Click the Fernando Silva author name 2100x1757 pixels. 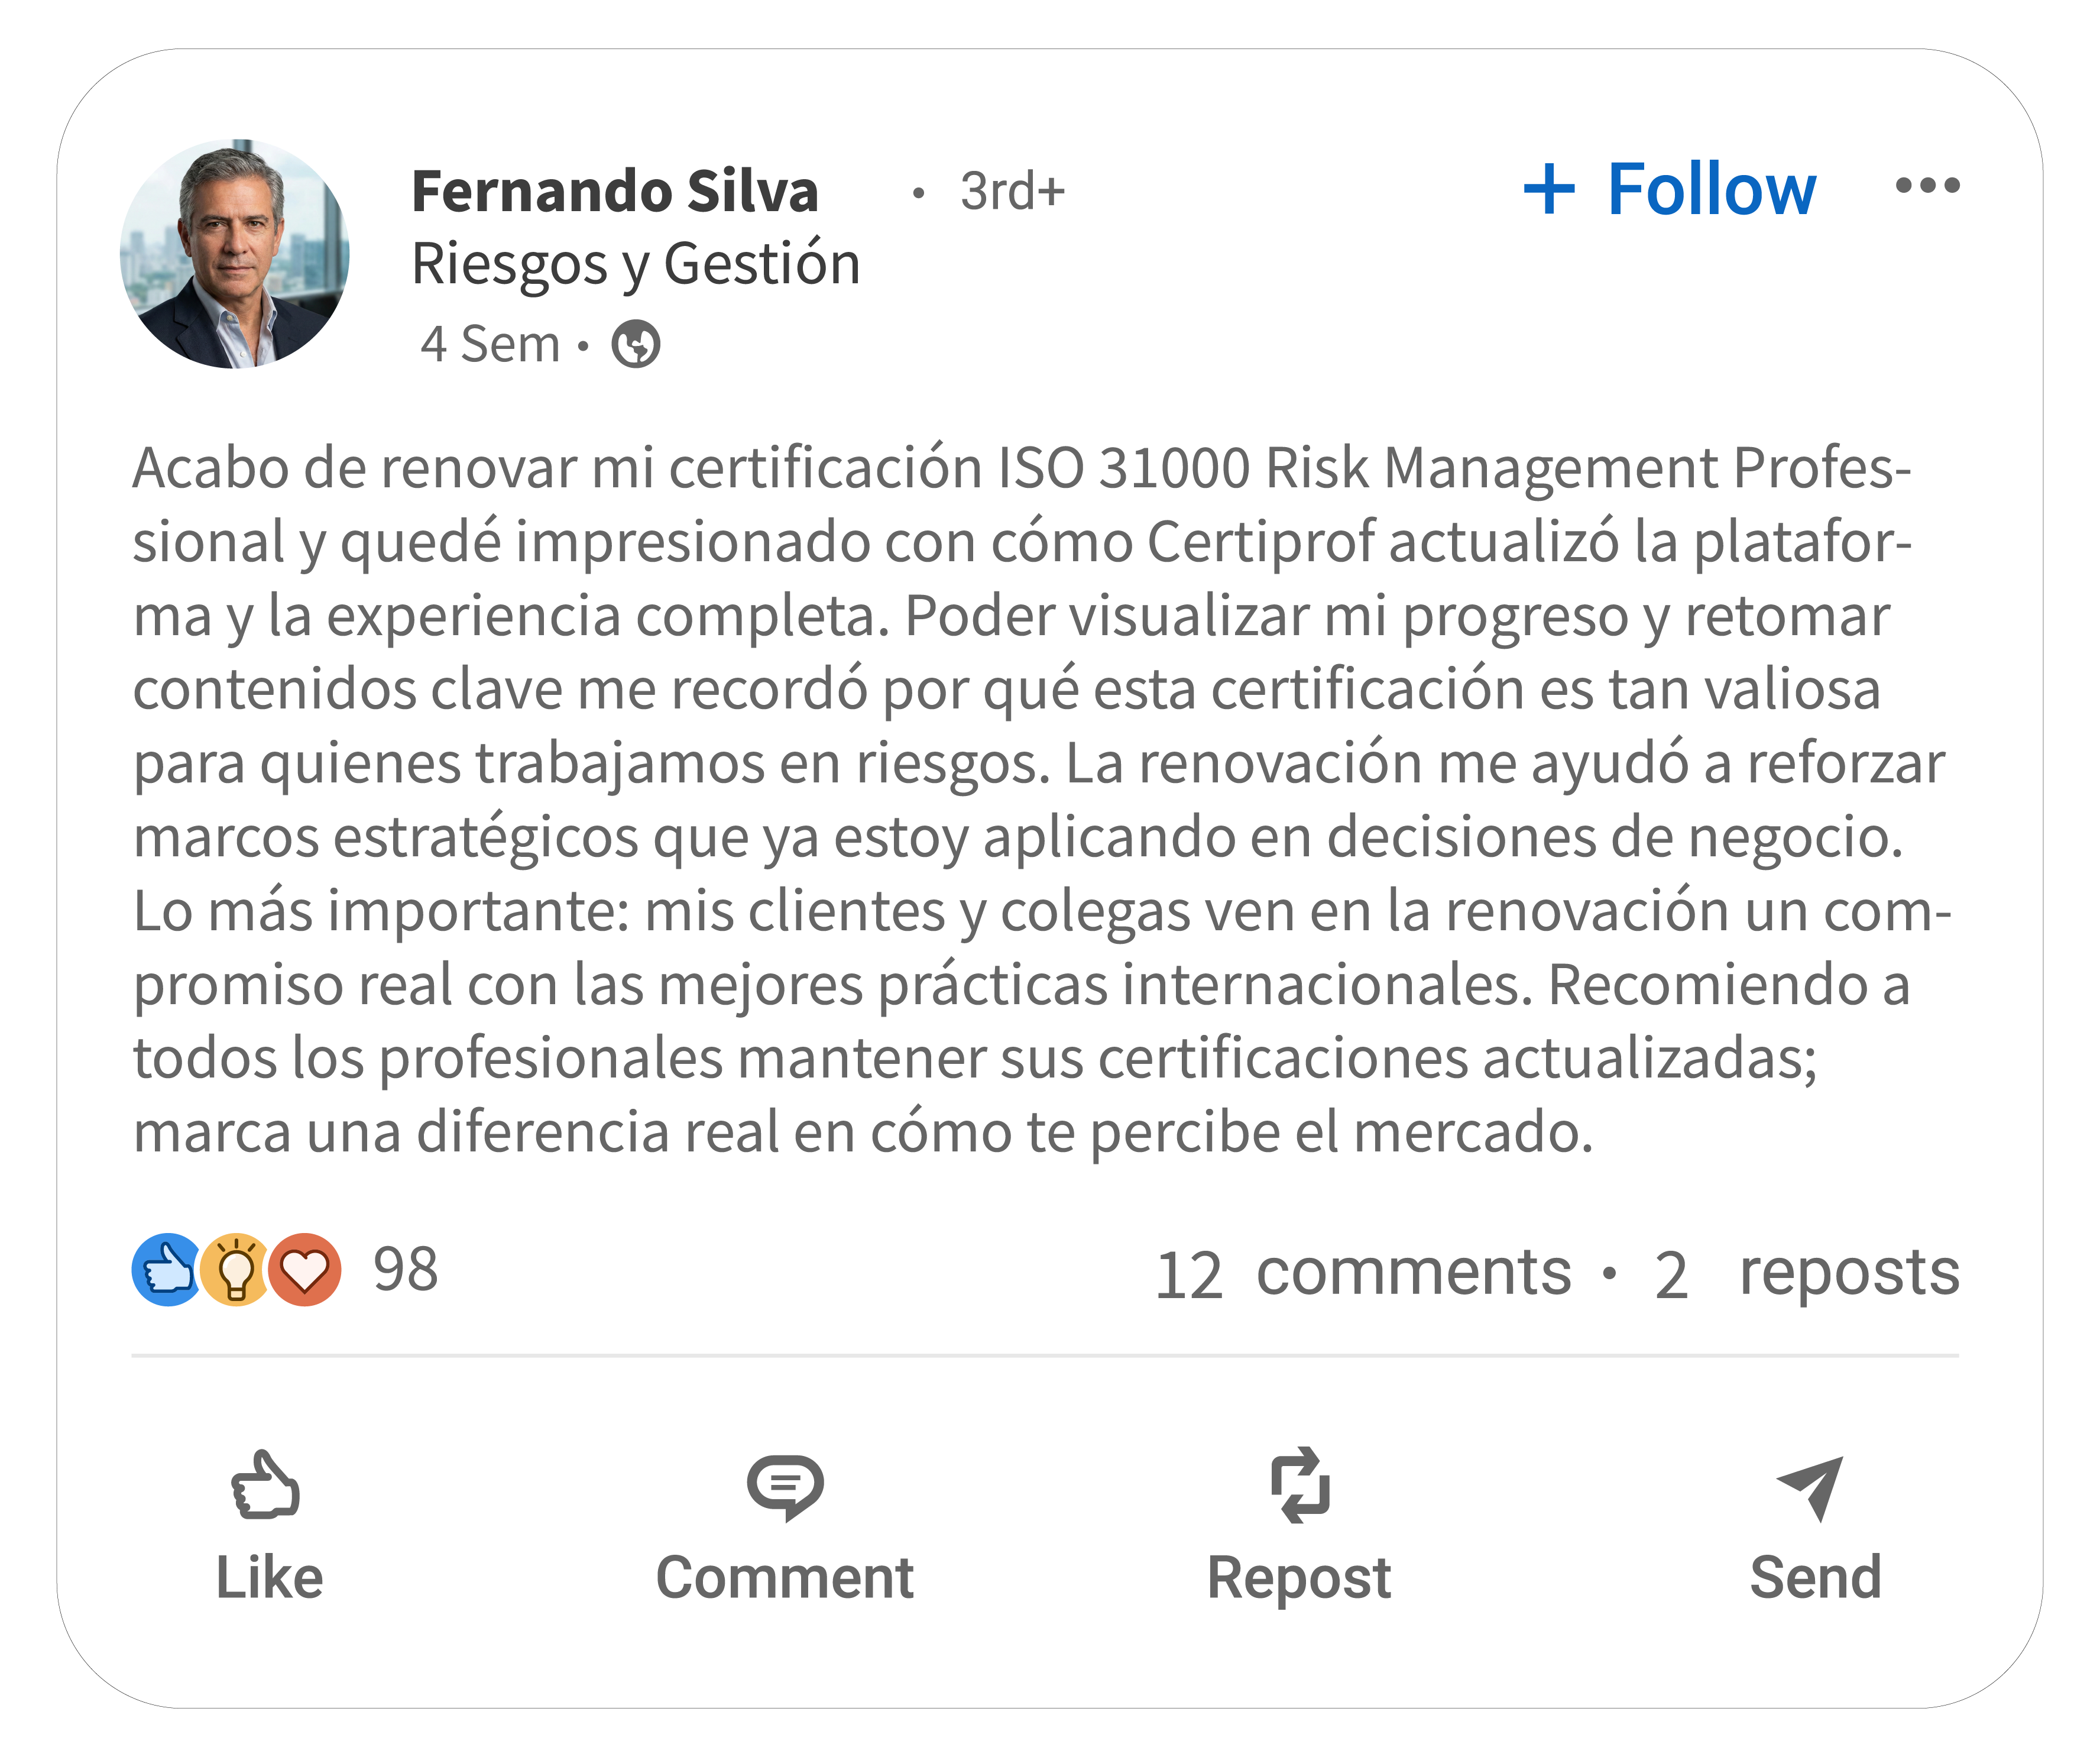click(x=615, y=191)
